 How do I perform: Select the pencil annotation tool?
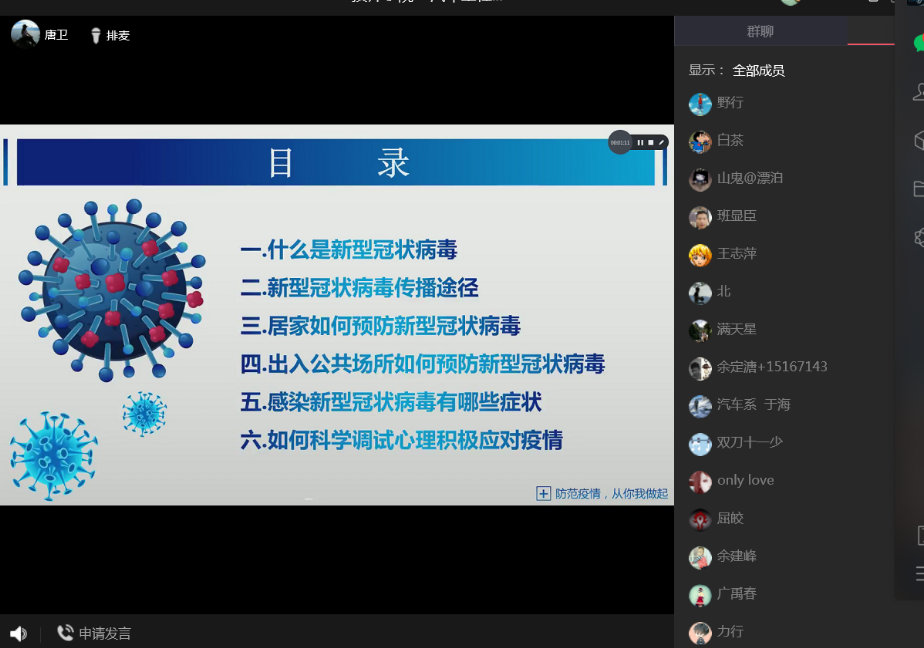click(x=661, y=143)
